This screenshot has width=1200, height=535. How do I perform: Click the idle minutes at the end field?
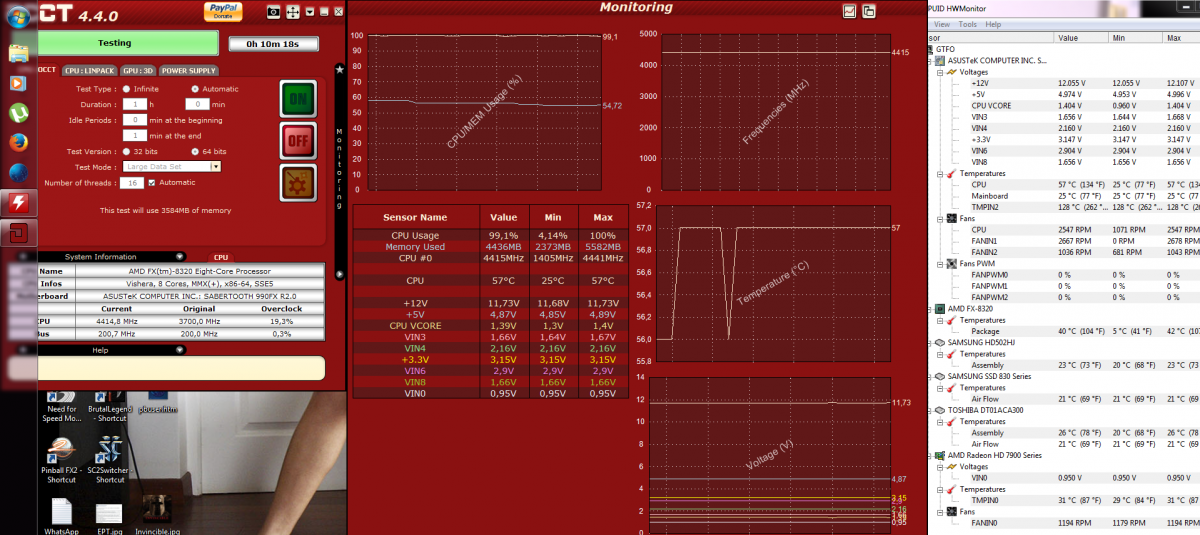[x=135, y=135]
